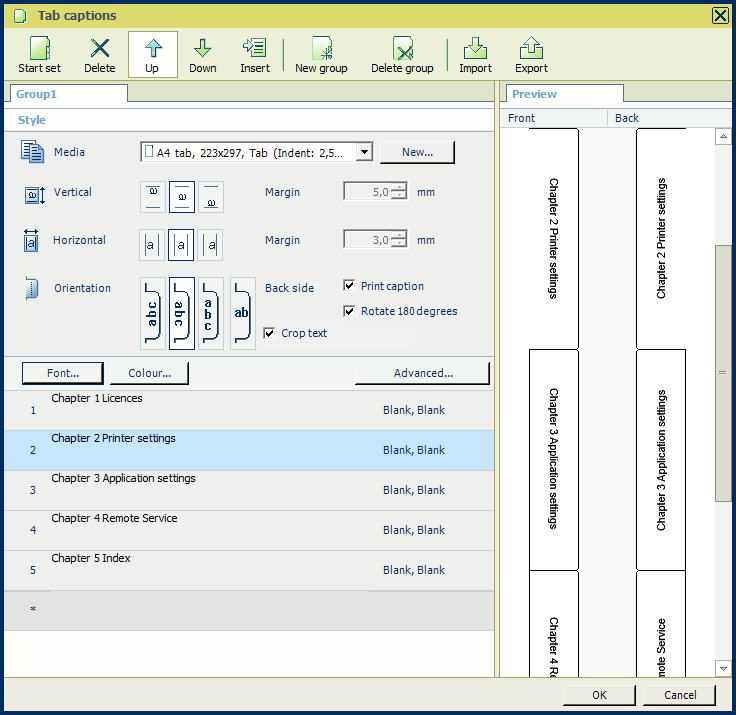
Task: Delete the selected tab caption
Action: (x=100, y=55)
